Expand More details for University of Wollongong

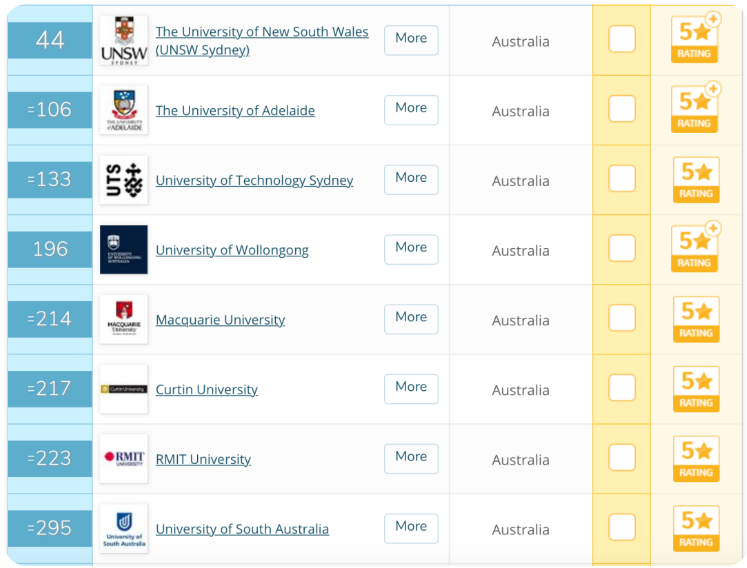coord(411,249)
